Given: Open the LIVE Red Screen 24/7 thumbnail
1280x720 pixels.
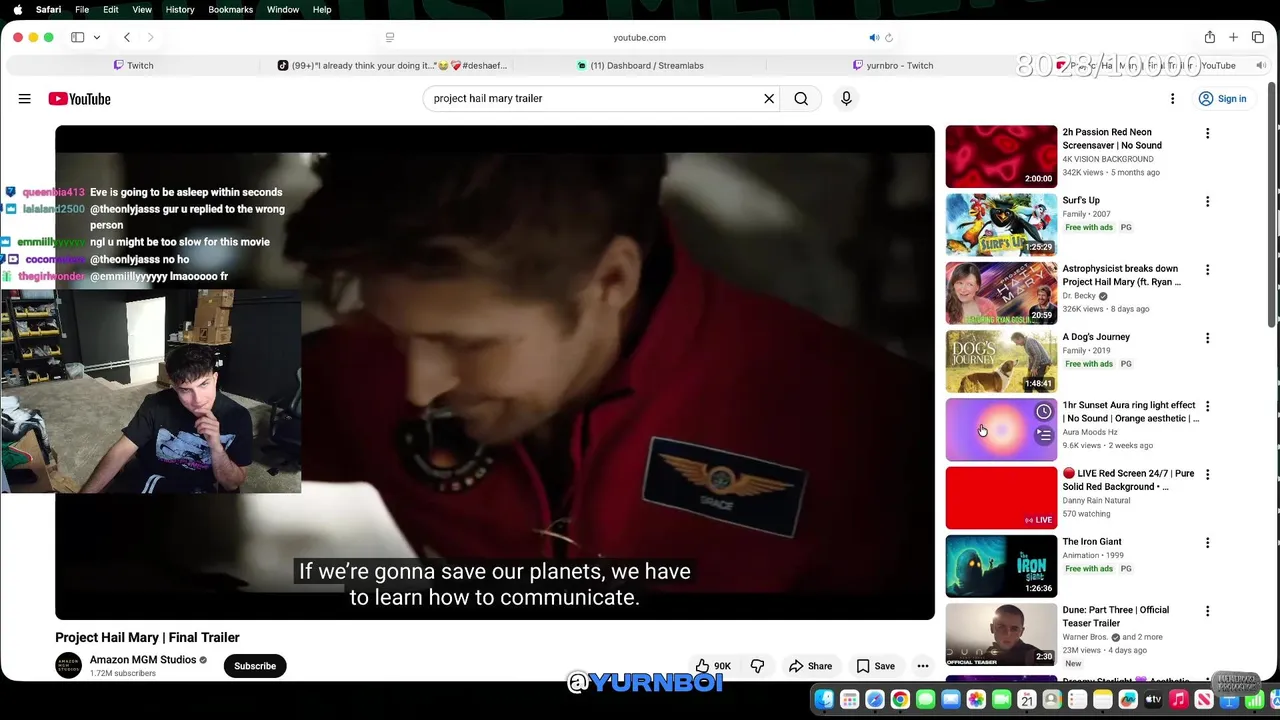Looking at the screenshot, I should 1001,498.
